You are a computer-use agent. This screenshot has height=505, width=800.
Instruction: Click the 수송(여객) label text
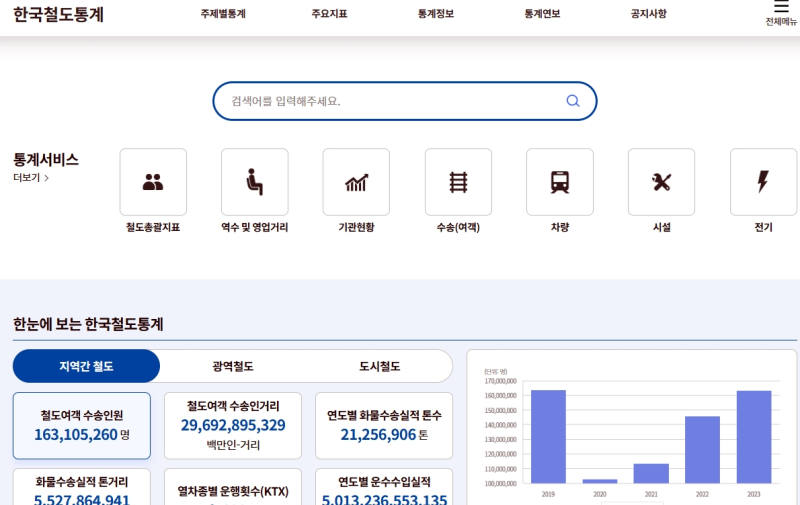458,228
